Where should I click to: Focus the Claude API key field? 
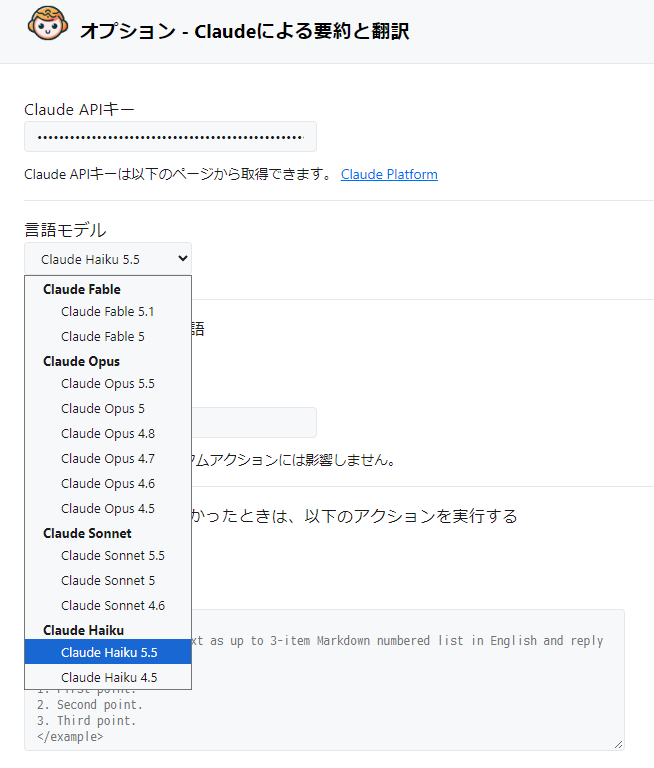pyautogui.click(x=170, y=137)
